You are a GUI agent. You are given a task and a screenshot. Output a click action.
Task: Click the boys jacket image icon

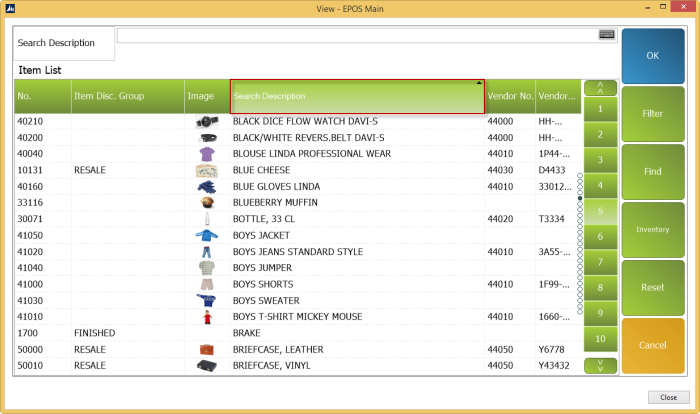(207, 236)
